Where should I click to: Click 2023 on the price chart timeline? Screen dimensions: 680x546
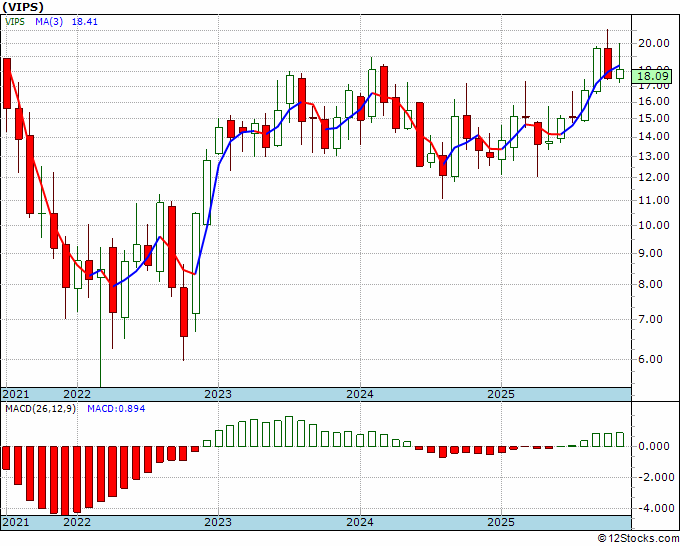218,394
